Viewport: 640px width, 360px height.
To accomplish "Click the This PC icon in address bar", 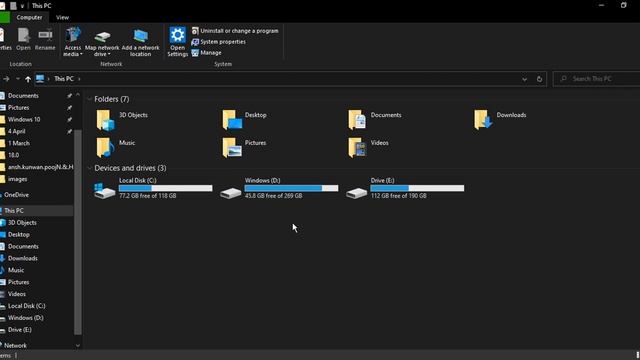I will click(40, 79).
